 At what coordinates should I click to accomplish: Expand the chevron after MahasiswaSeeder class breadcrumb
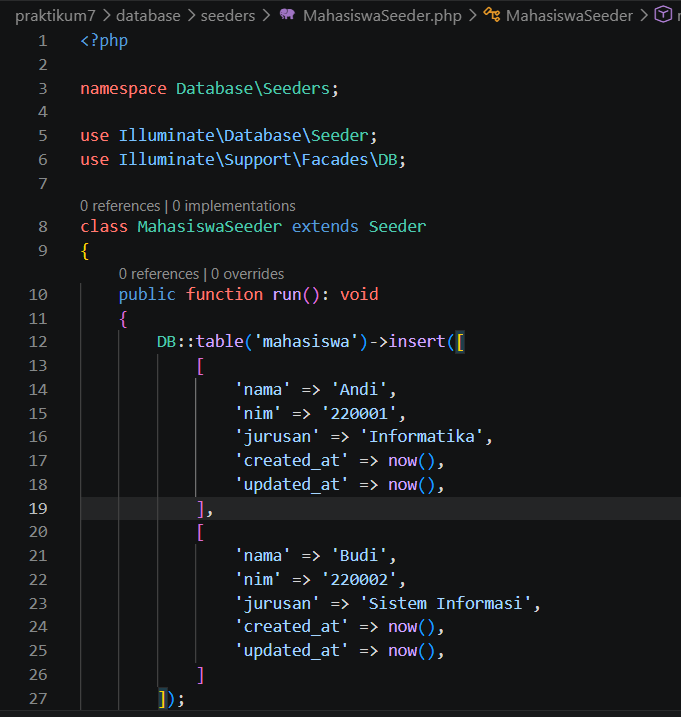(x=644, y=16)
